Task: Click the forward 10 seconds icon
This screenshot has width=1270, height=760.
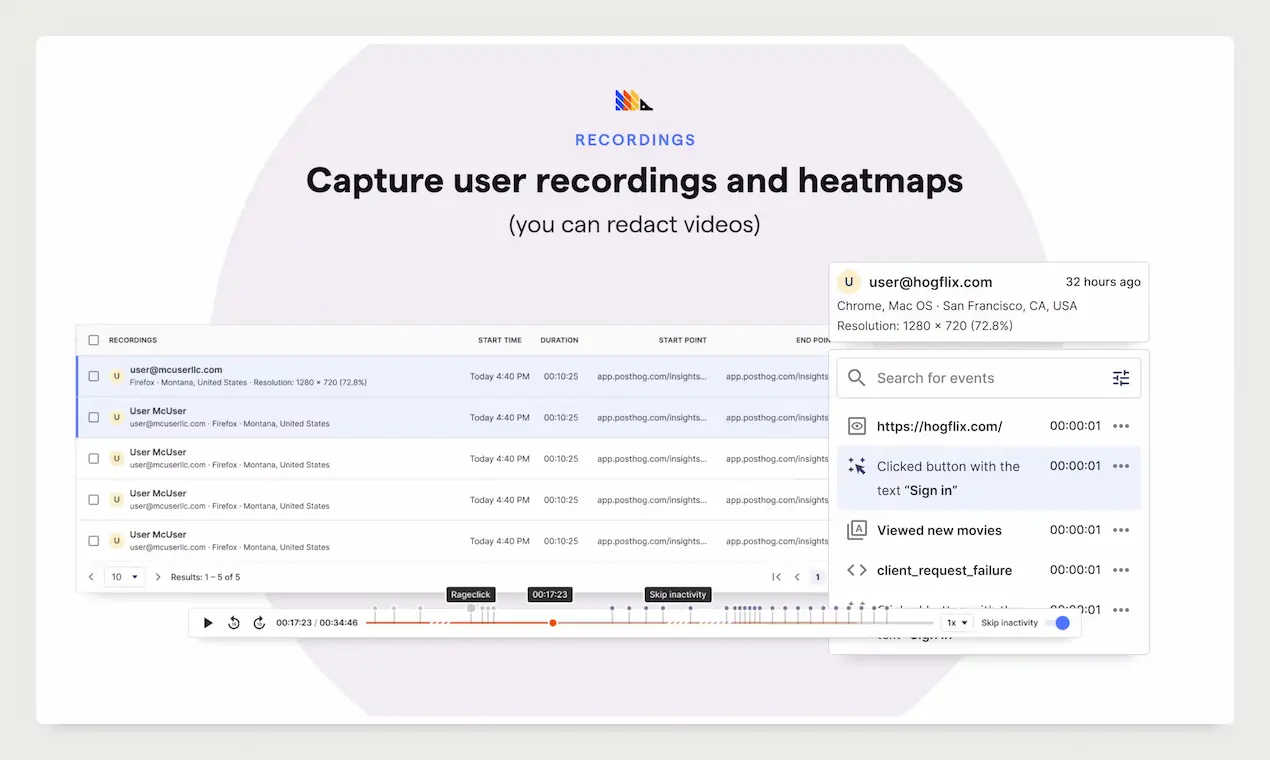Action: (259, 623)
